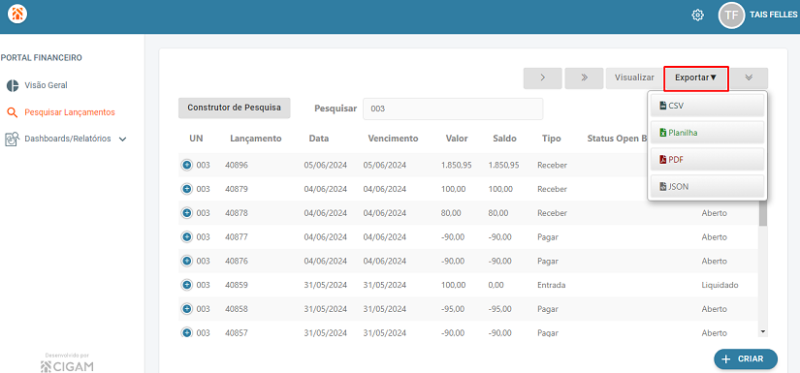Open Pesquisar Lançamentos in sidebar
Viewport: 800px width, 373px height.
point(69,112)
